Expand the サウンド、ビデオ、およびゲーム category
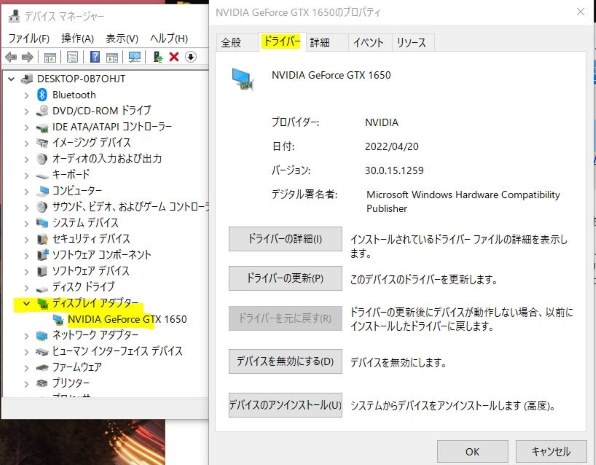 [x=26, y=207]
